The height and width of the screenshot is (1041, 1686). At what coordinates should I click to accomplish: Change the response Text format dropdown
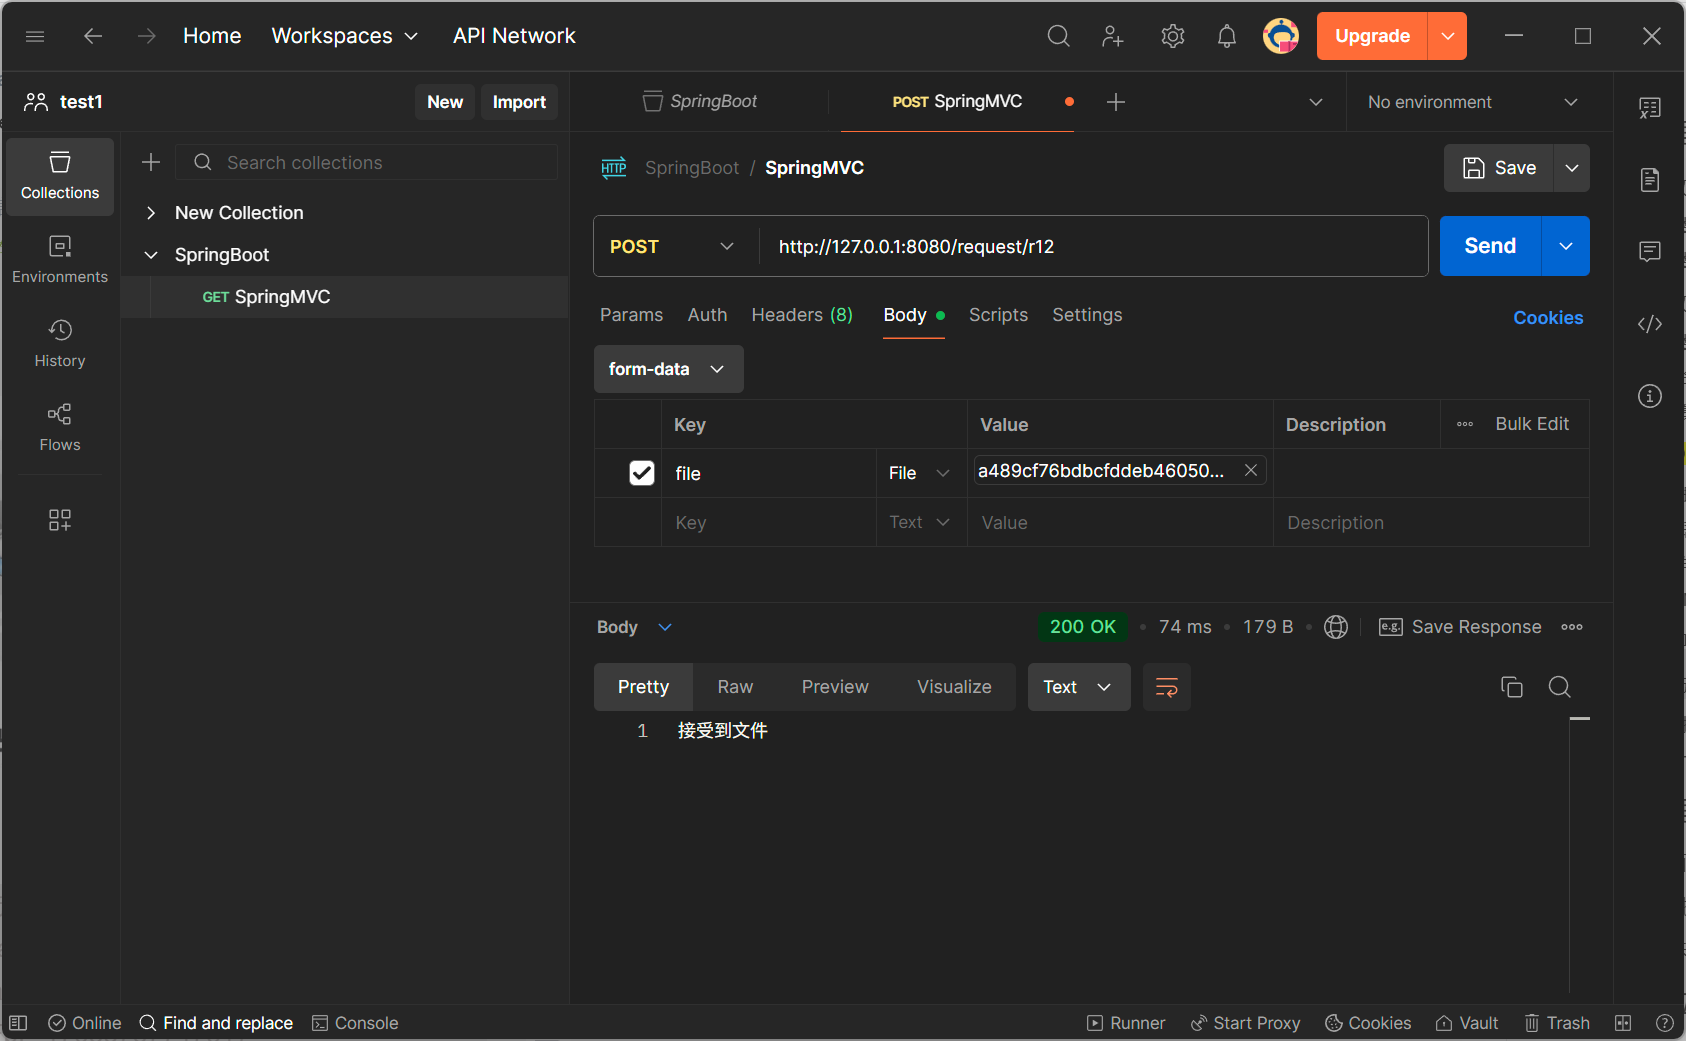click(1079, 687)
